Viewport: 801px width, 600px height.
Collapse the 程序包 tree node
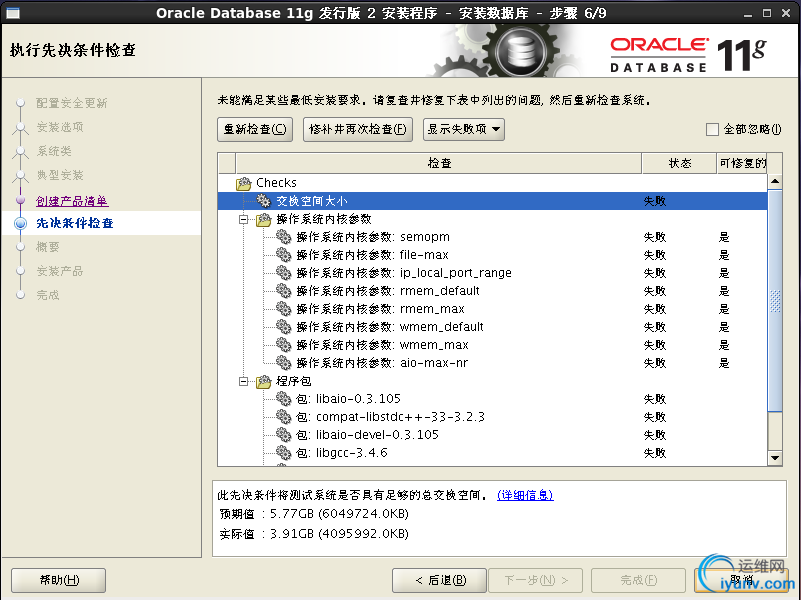pyautogui.click(x=244, y=381)
